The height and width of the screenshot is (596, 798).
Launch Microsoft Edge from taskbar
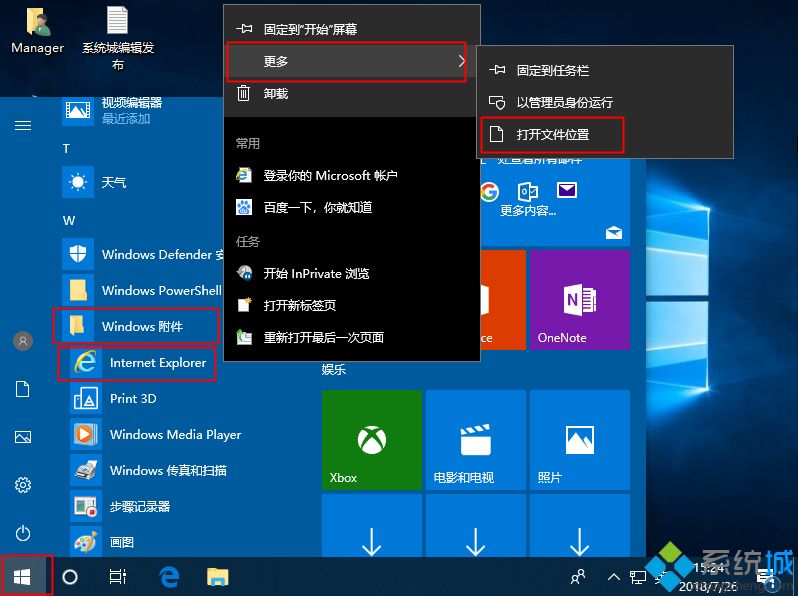(169, 577)
